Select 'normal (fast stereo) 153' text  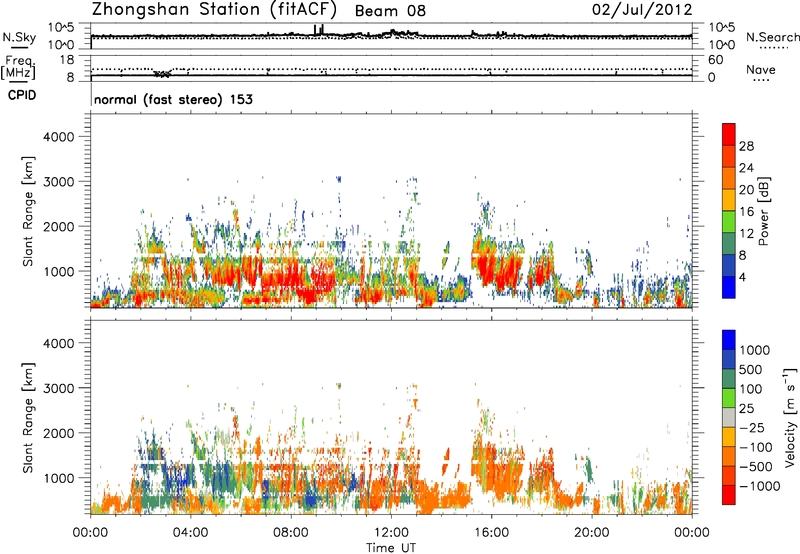pyautogui.click(x=173, y=99)
